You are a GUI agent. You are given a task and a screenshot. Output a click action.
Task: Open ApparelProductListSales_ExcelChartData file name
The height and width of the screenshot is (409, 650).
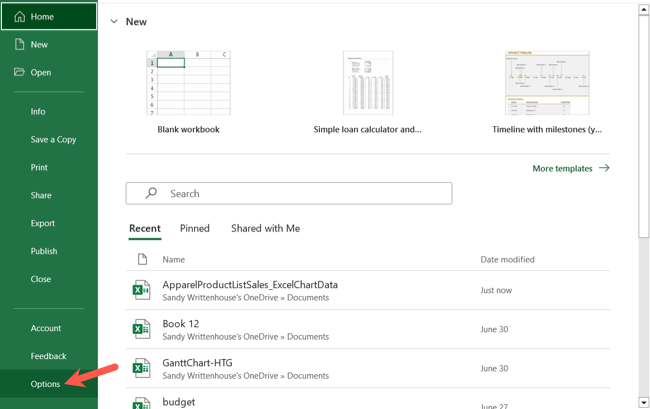pyautogui.click(x=250, y=285)
